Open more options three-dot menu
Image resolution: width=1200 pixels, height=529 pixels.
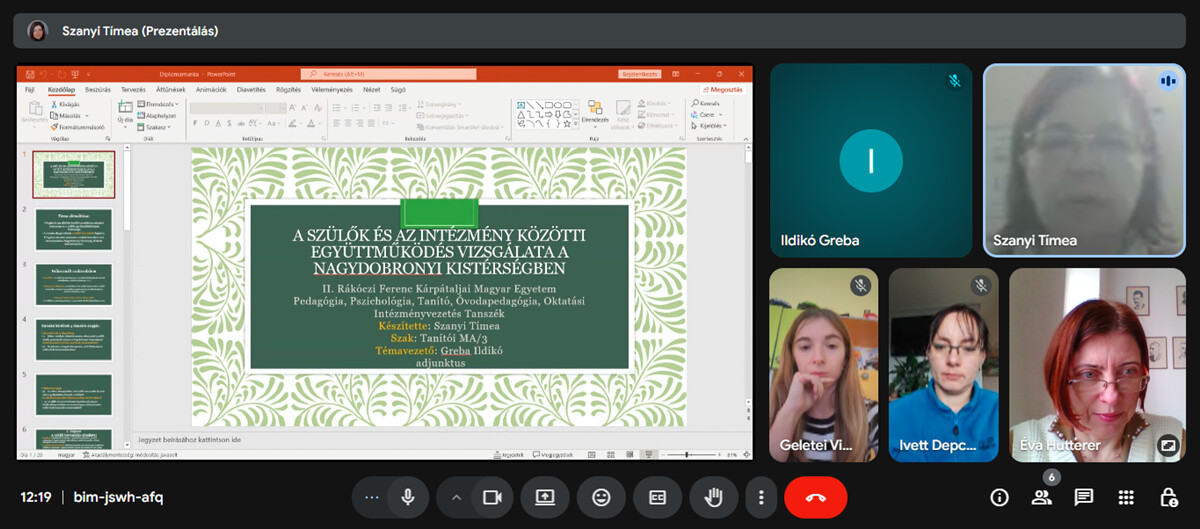761,497
